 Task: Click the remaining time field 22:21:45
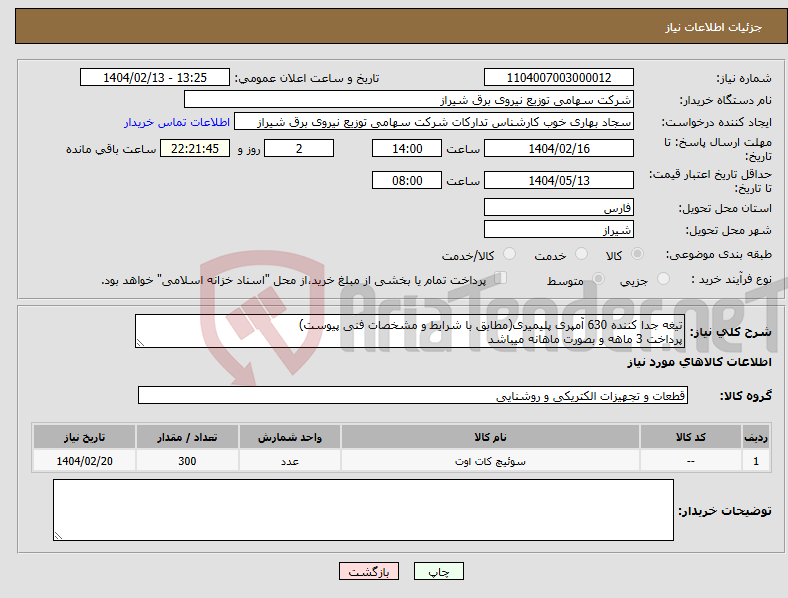point(195,148)
